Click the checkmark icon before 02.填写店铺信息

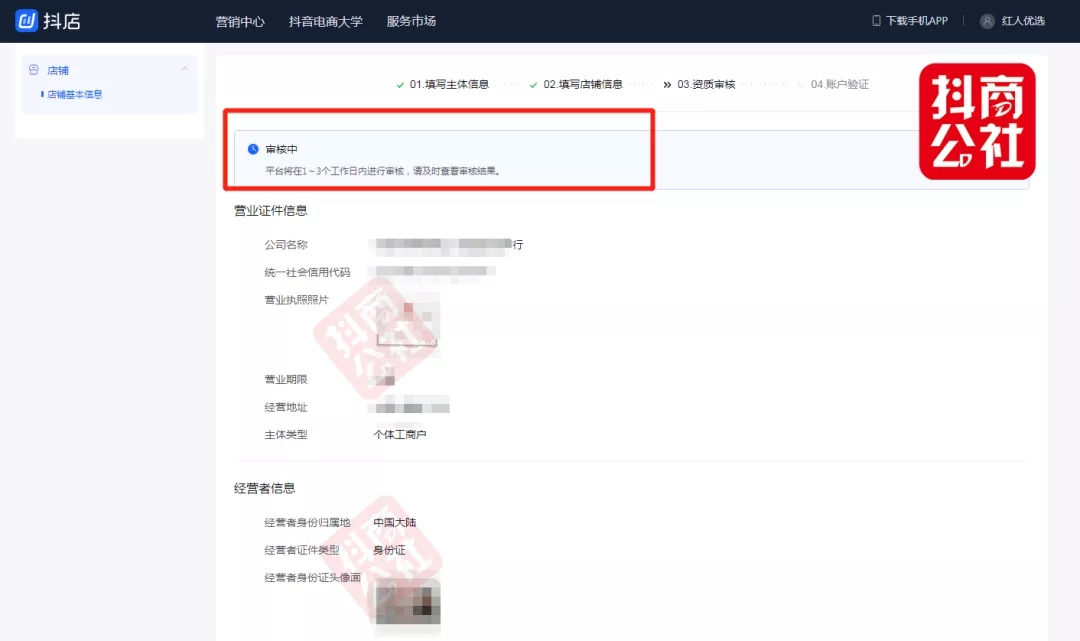pyautogui.click(x=533, y=85)
